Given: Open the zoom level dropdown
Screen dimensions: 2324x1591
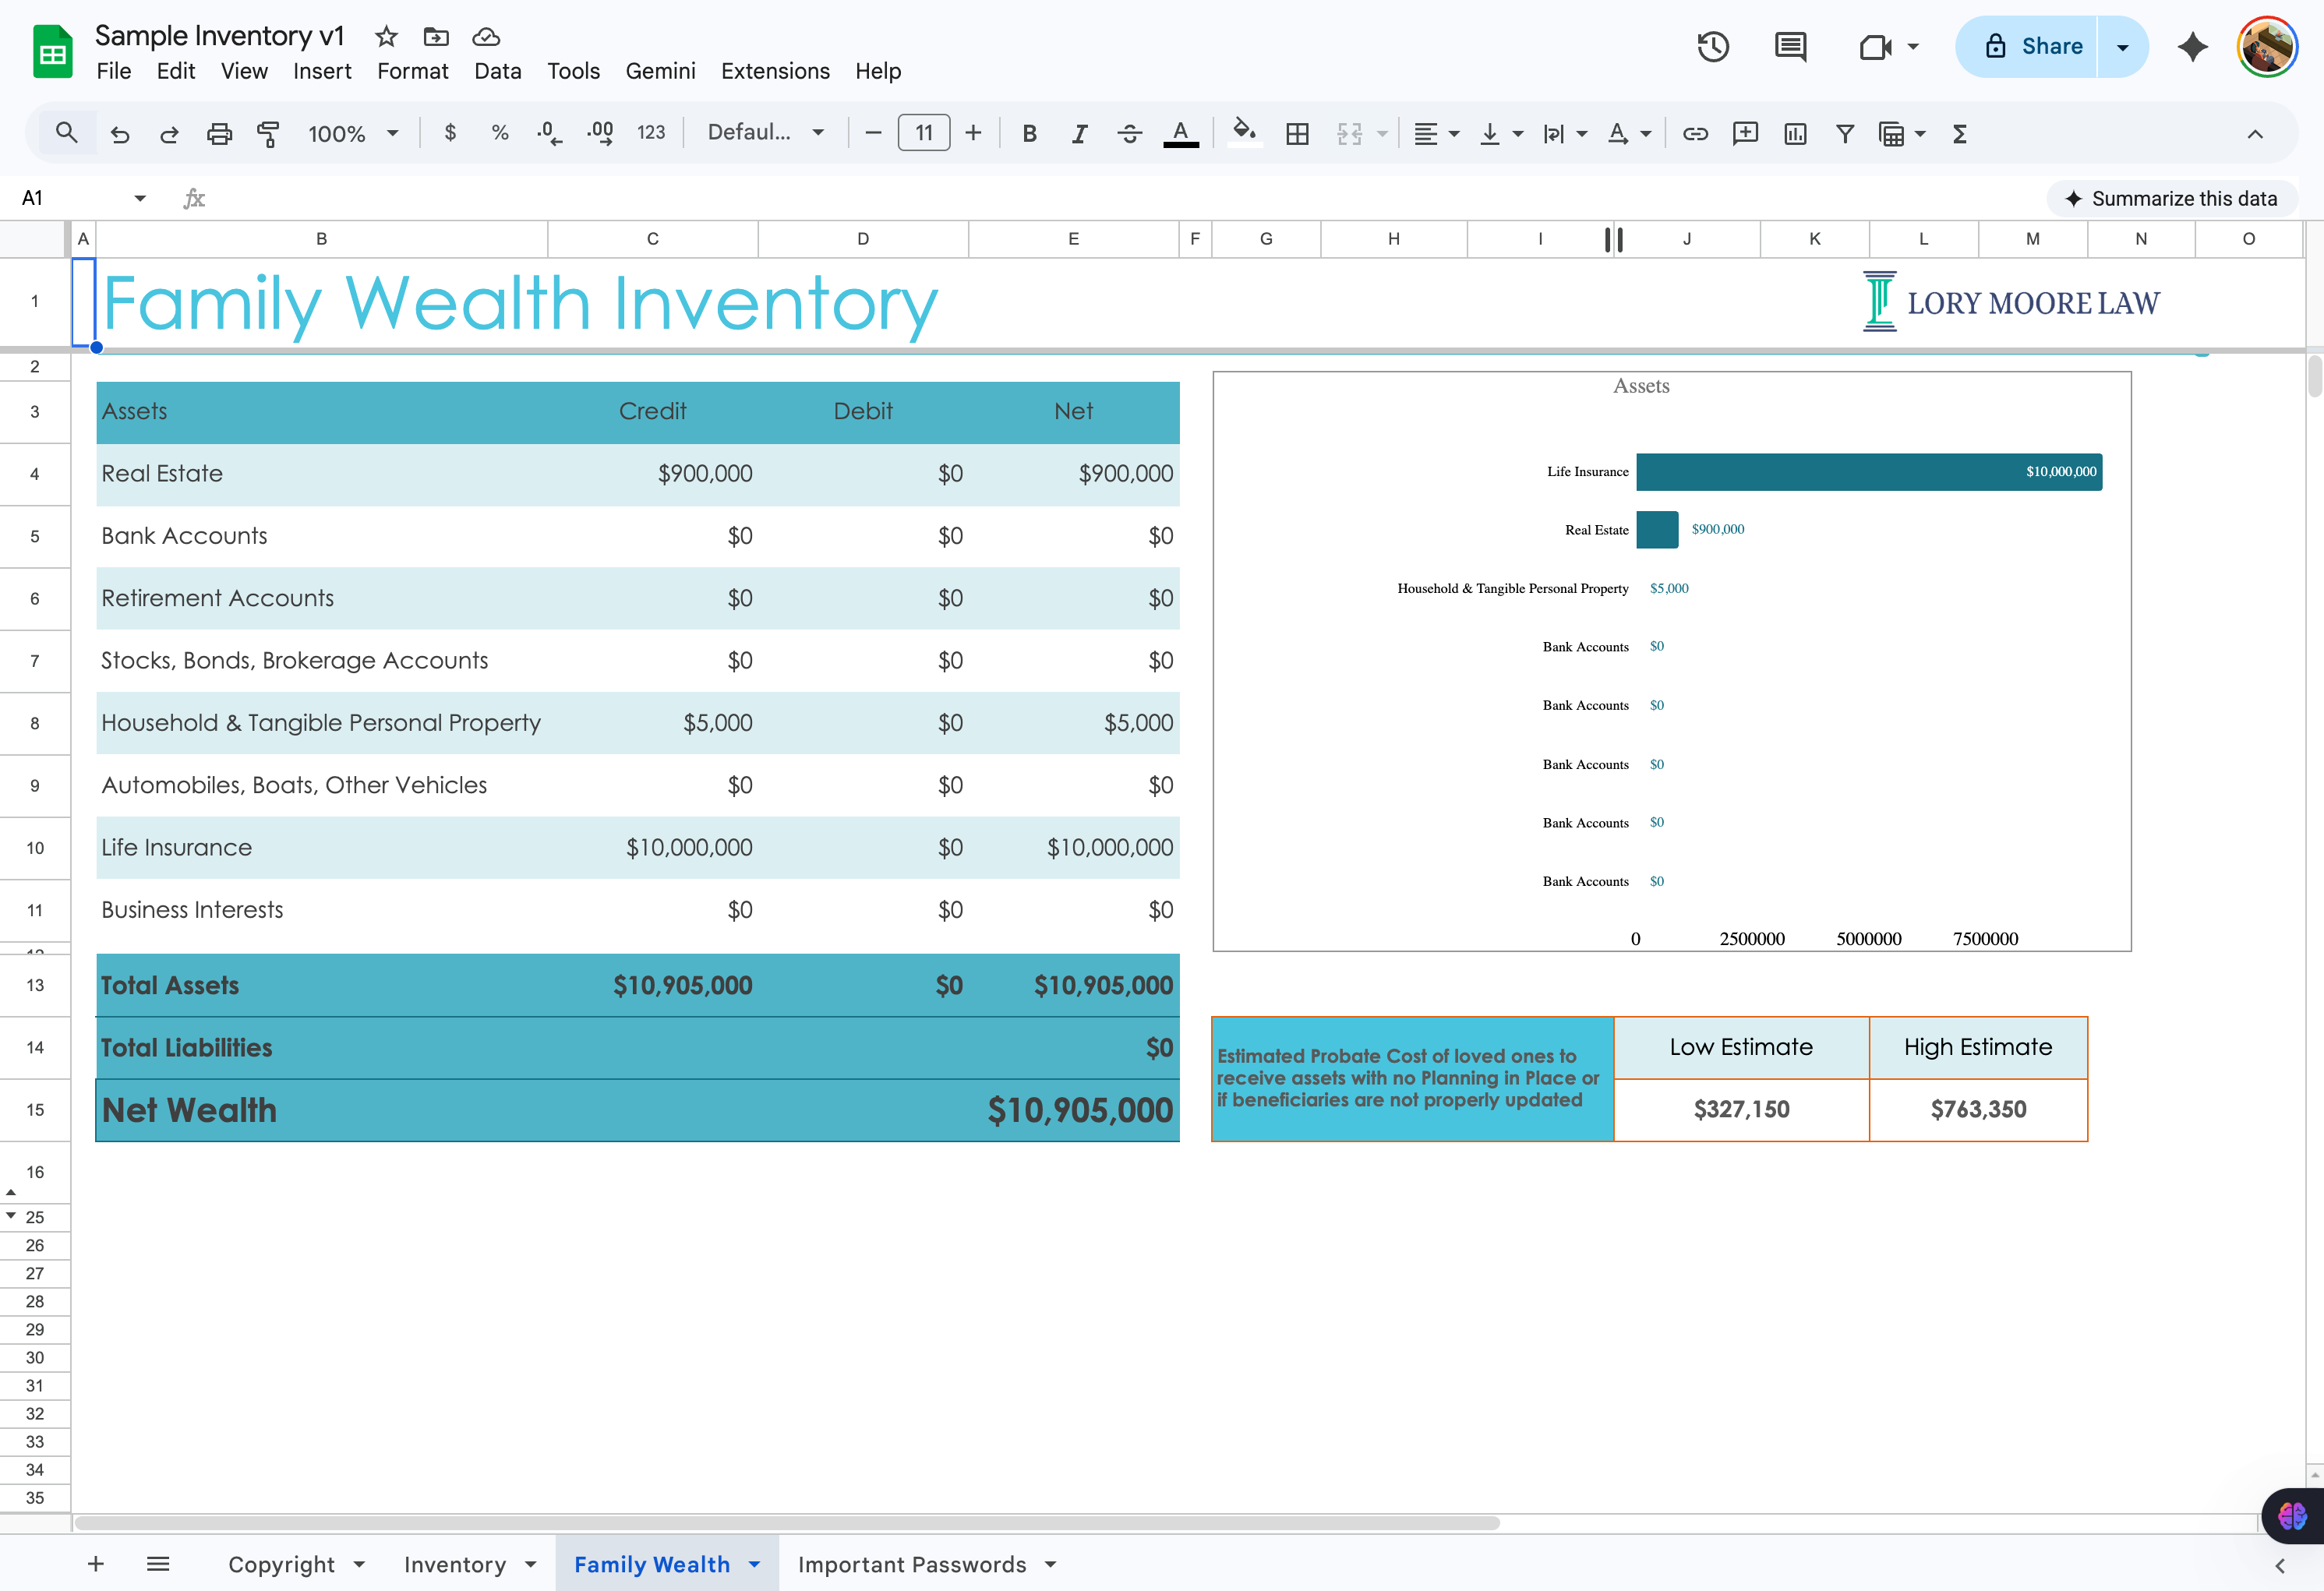Looking at the screenshot, I should [353, 133].
